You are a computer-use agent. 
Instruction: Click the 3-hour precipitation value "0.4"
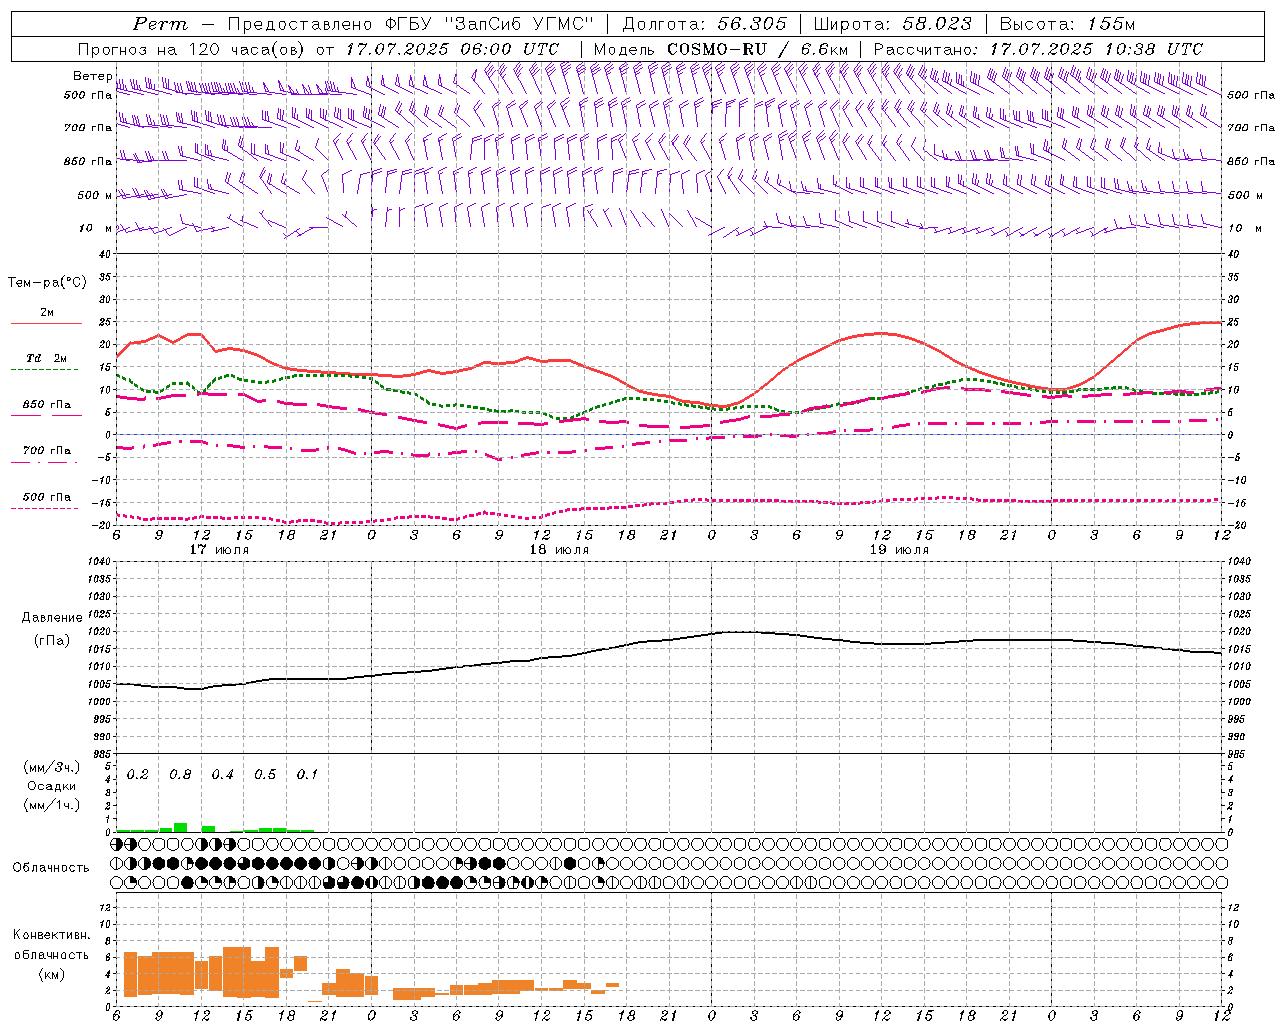pyautogui.click(x=222, y=775)
